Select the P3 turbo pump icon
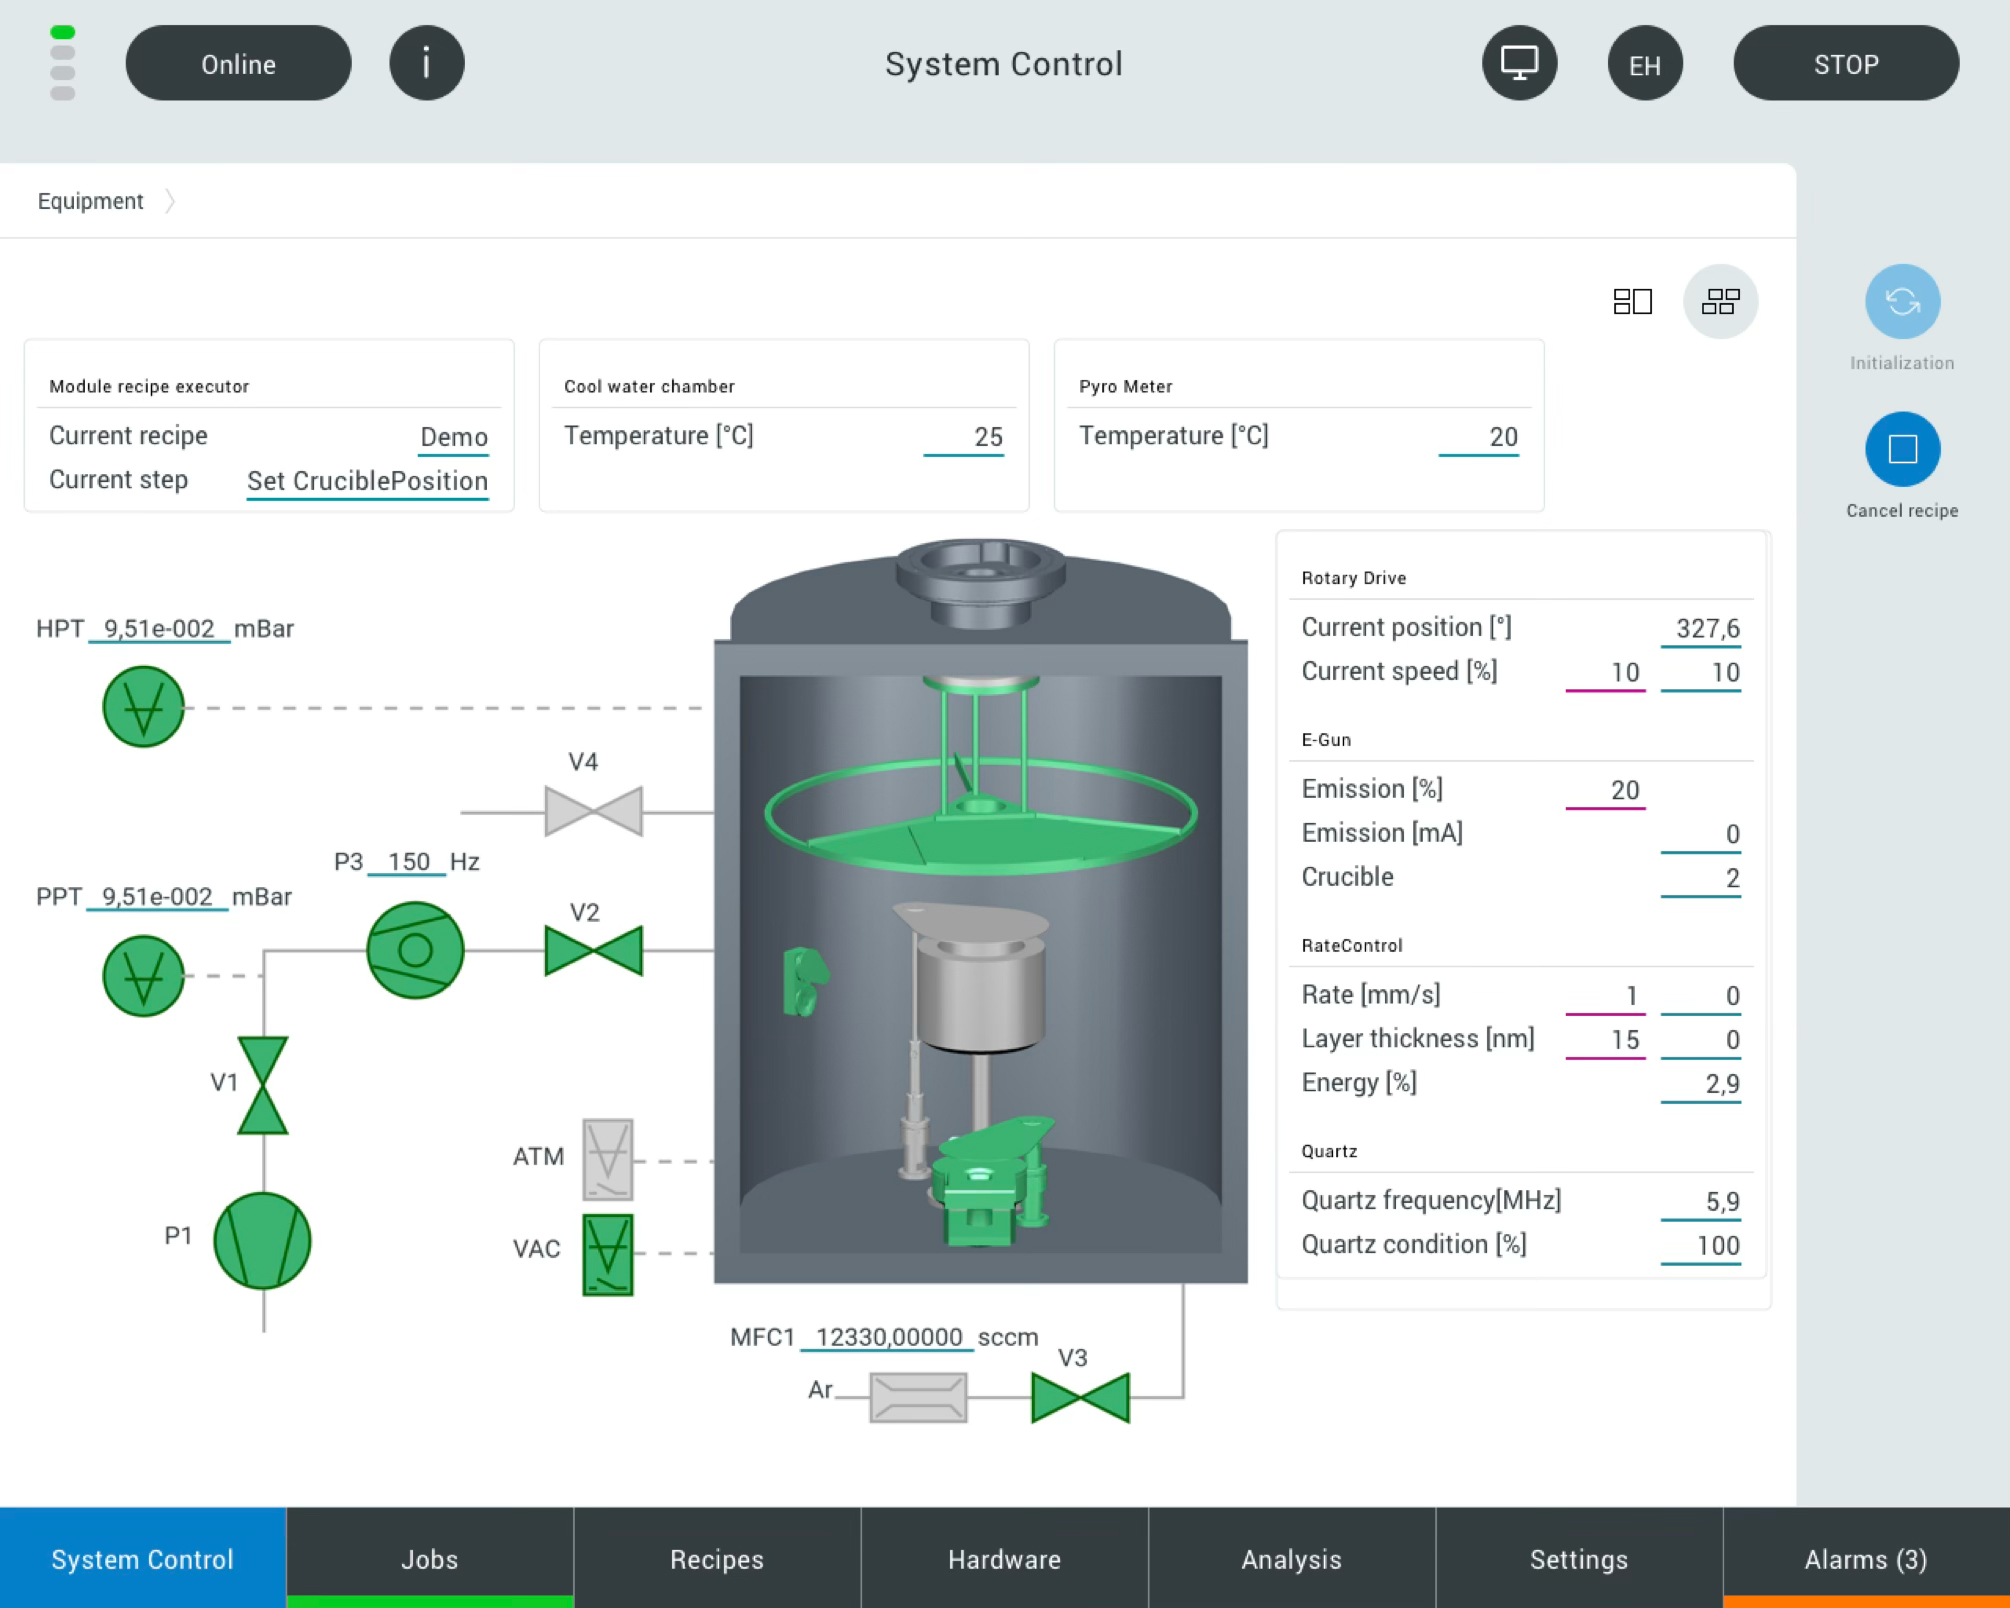This screenshot has width=2010, height=1608. coord(415,950)
